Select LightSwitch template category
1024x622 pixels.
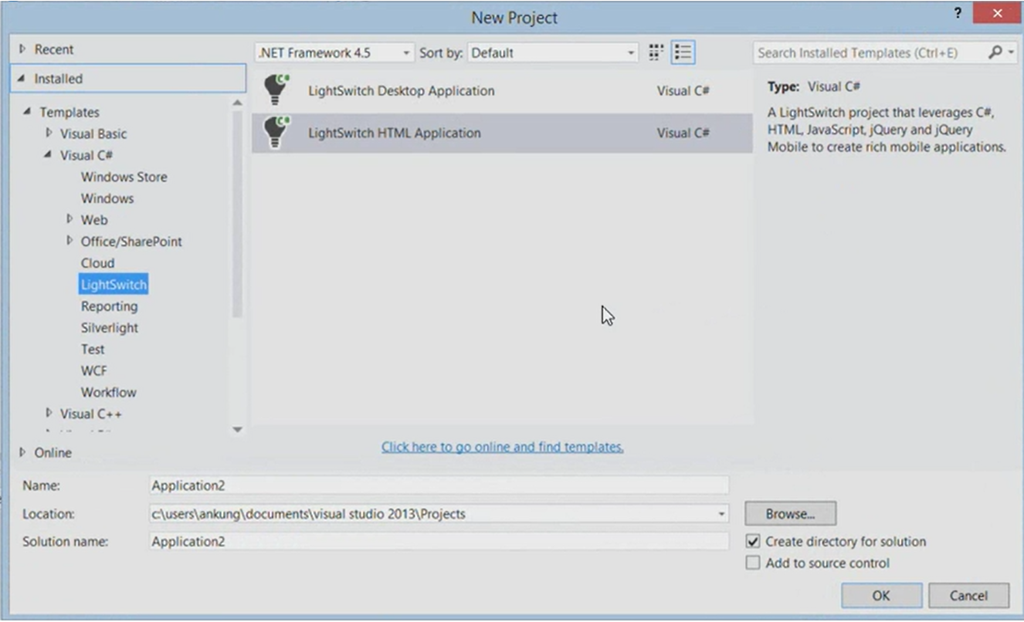pos(114,284)
